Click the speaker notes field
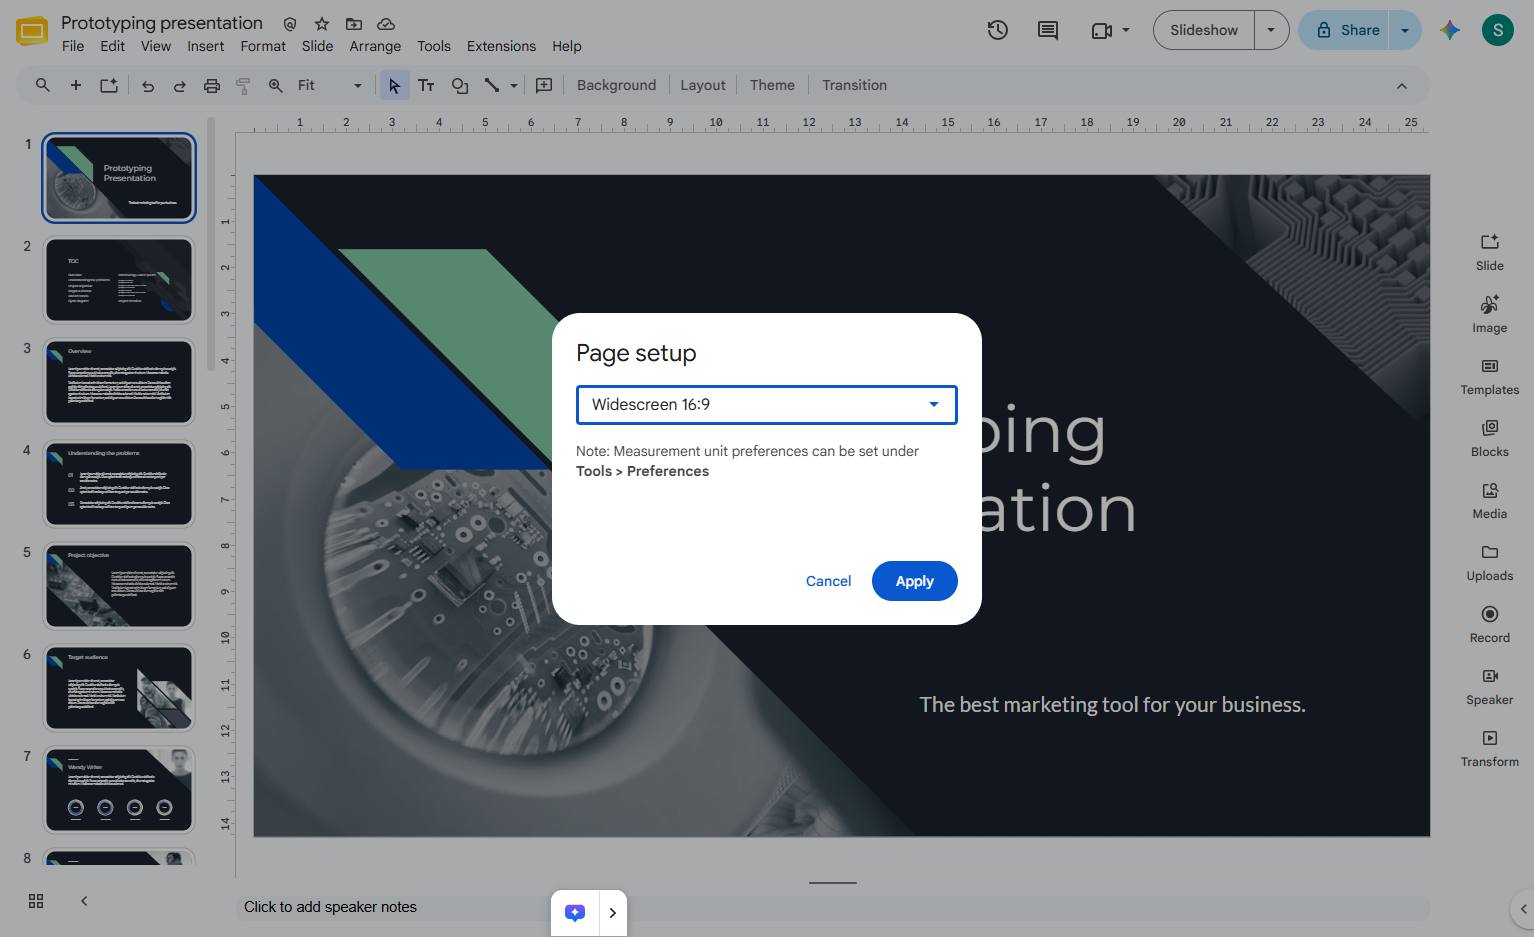This screenshot has height=937, width=1534. tap(832, 907)
